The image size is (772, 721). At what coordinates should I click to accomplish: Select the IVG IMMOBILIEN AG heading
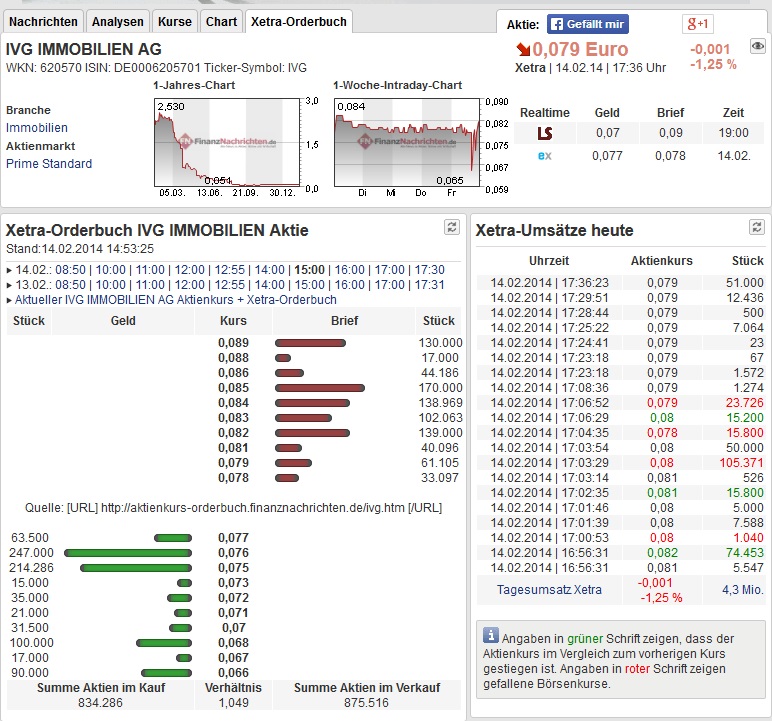[x=84, y=49]
